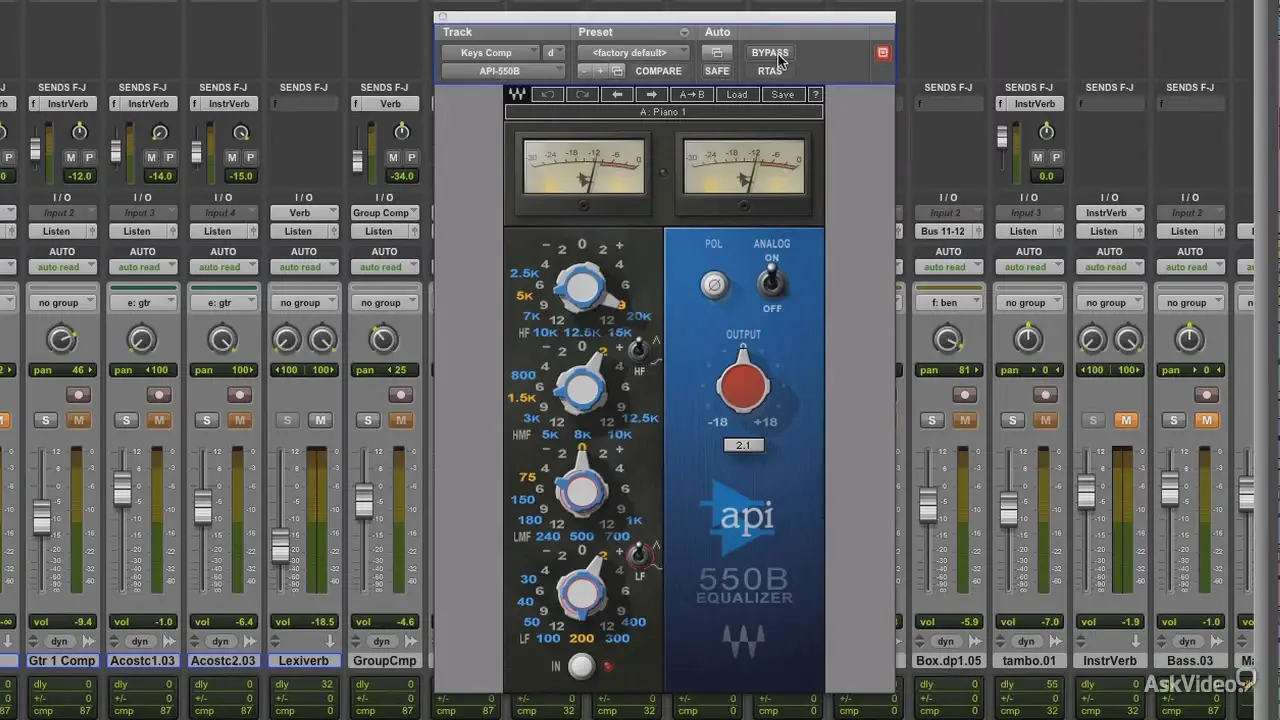Viewport: 1280px width, 720px height.
Task: Toggle the LF shelf/peak switch
Action: 637,554
